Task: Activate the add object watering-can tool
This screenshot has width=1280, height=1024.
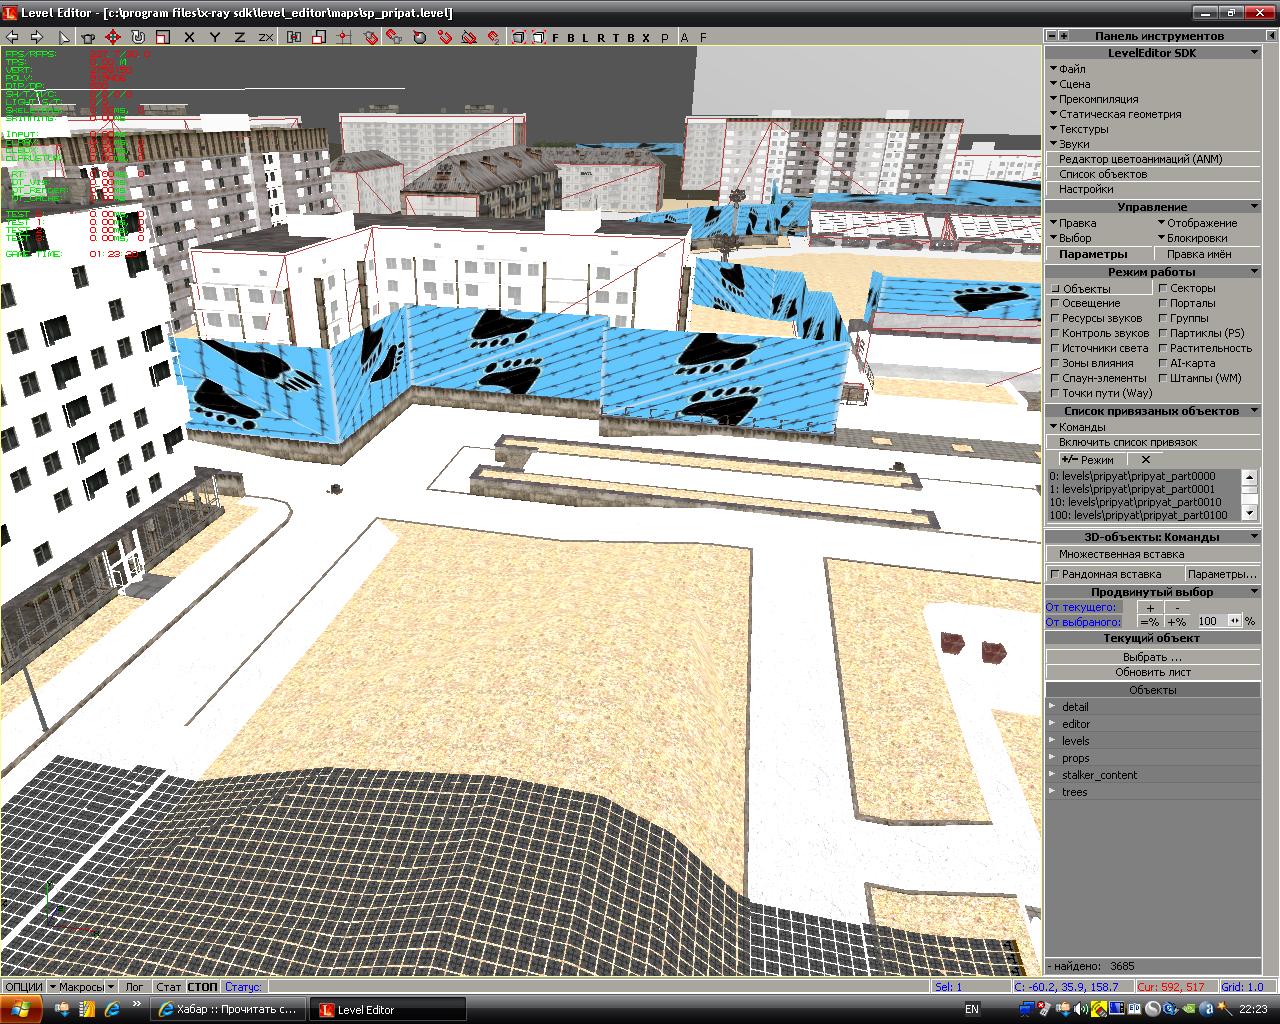Action: point(88,37)
